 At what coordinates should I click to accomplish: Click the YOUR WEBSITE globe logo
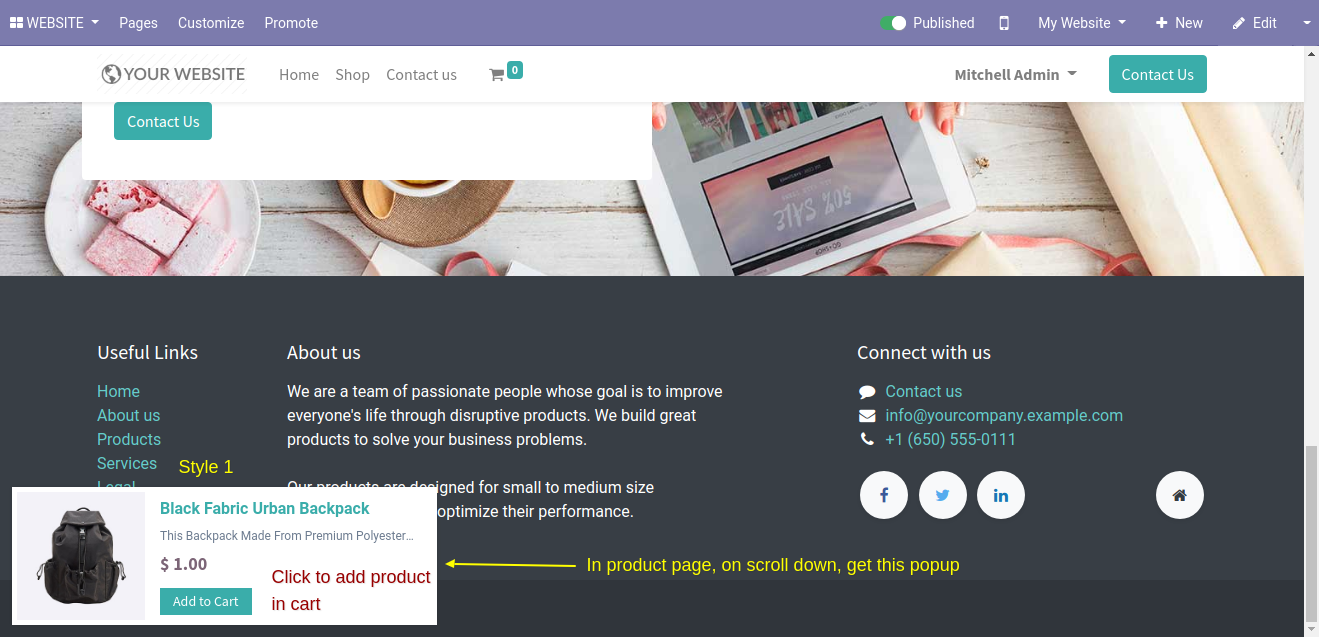173,74
